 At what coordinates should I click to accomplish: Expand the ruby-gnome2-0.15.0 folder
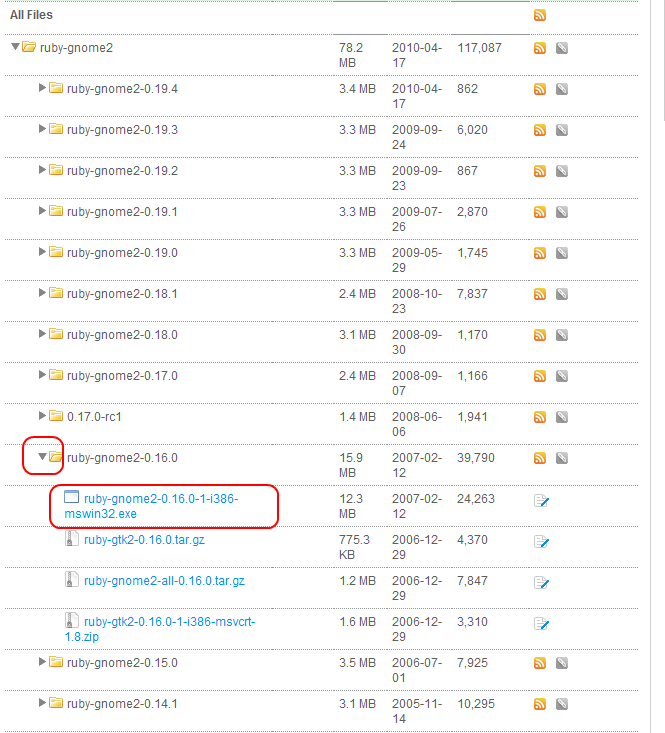pyautogui.click(x=42, y=661)
